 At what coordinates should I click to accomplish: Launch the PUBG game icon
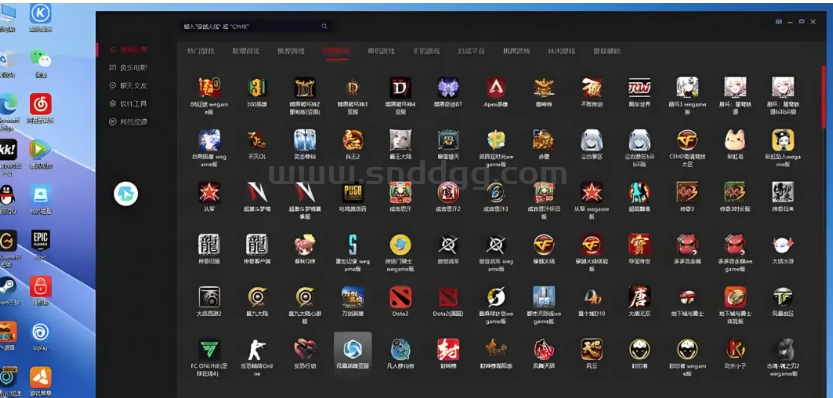tap(353, 192)
